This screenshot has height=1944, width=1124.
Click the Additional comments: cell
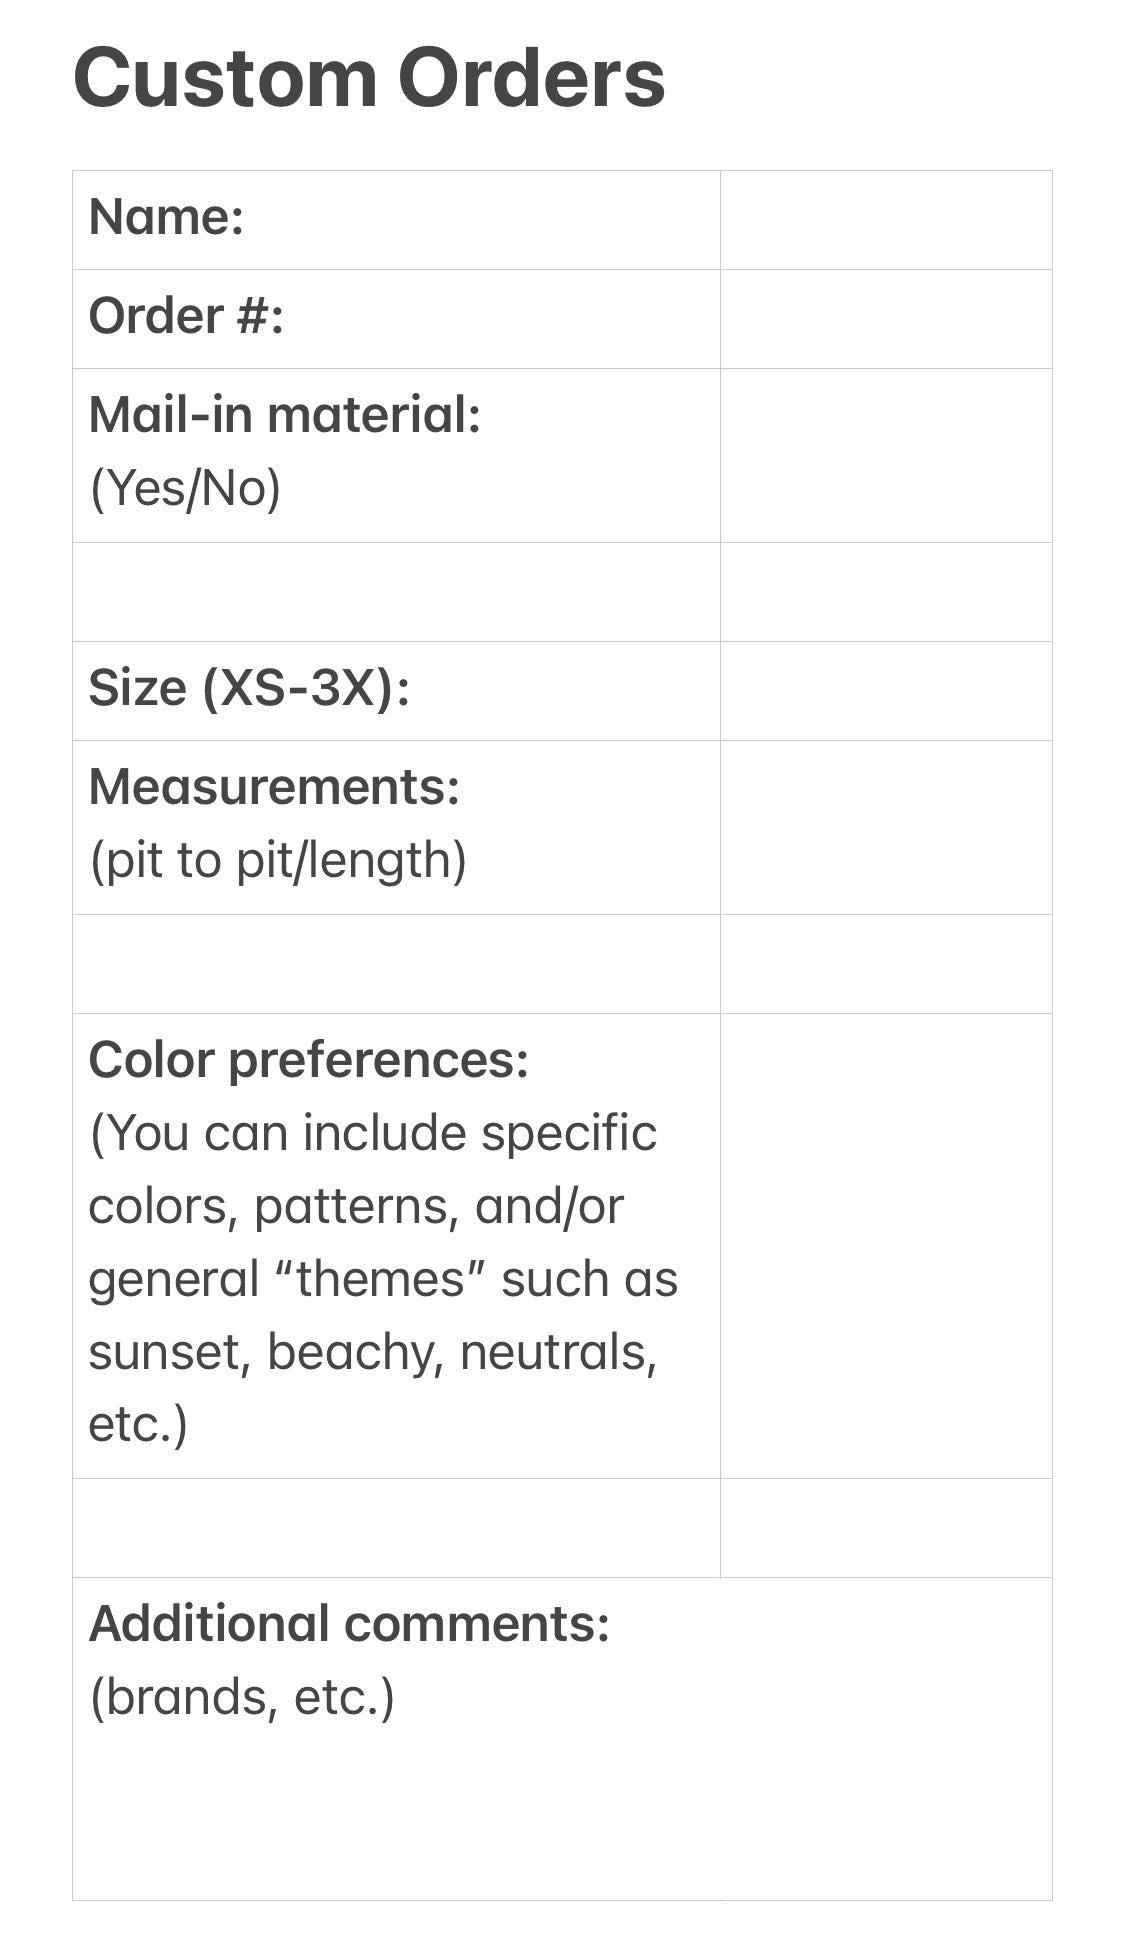tap(562, 1739)
